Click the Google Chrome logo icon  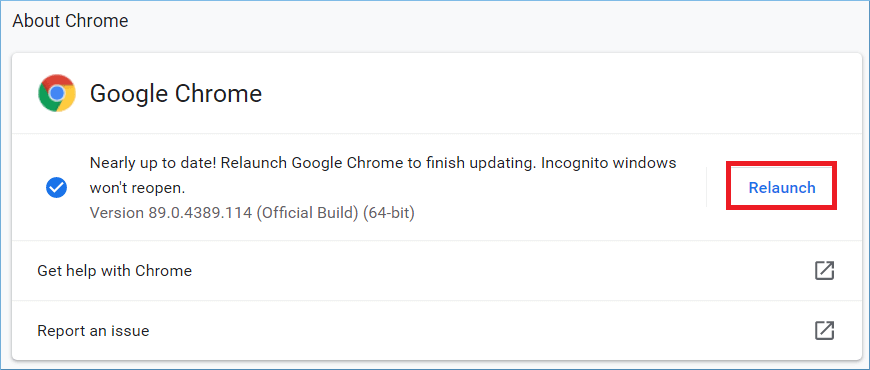click(57, 93)
